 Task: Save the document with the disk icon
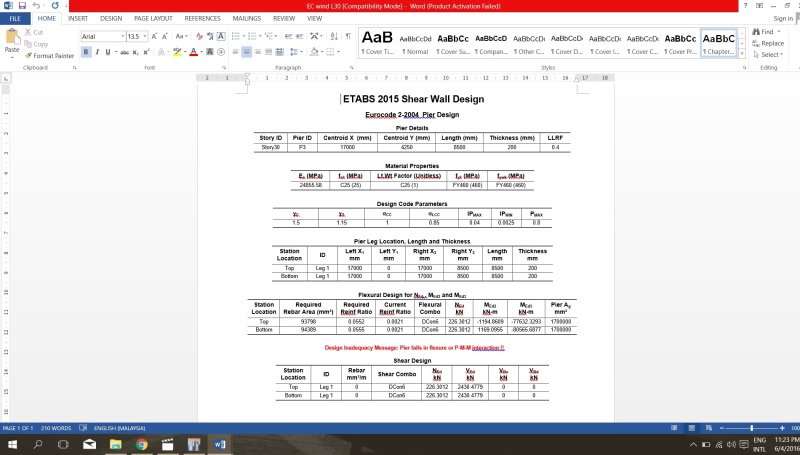[x=22, y=6]
